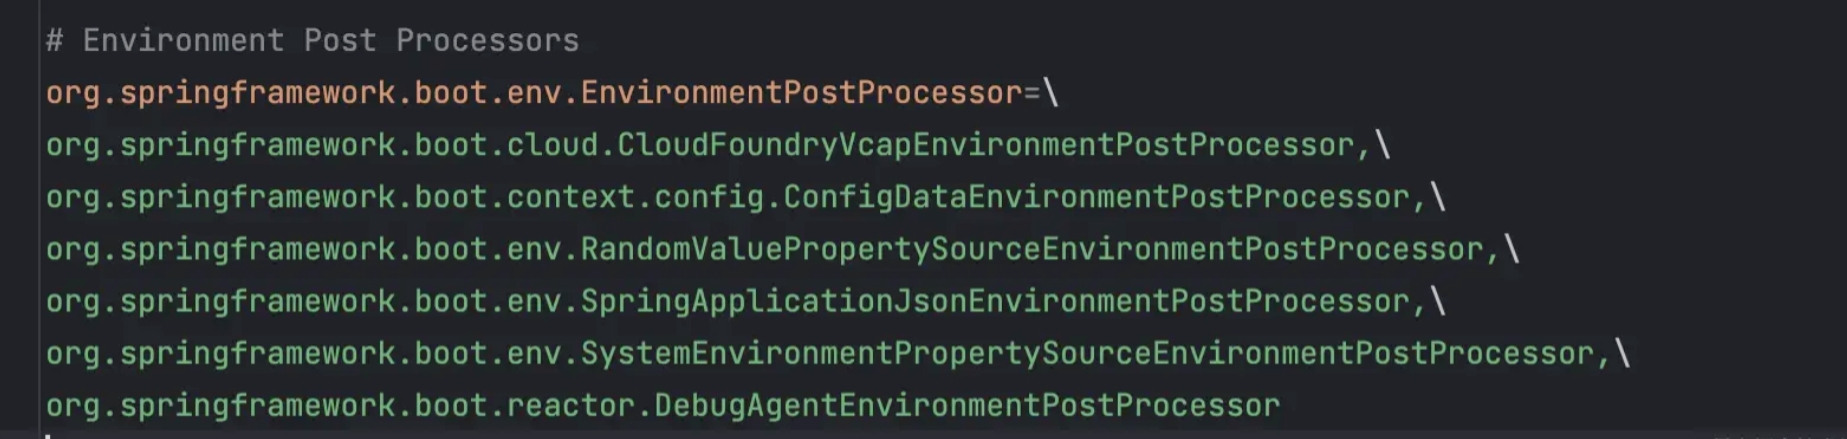This screenshot has width=1847, height=439.
Task: Click DebugAgentEnvironmentPostProcessor class name
Action: tap(967, 405)
